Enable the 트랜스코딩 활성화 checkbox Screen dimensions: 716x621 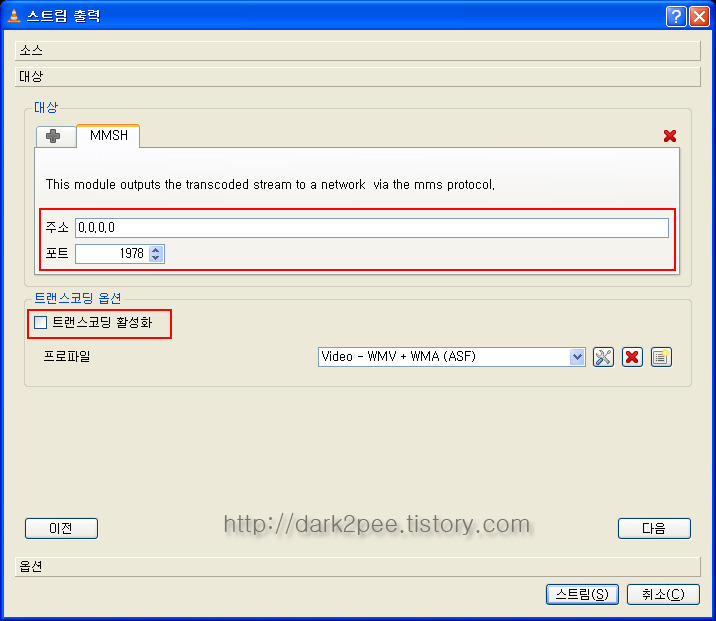pos(40,322)
